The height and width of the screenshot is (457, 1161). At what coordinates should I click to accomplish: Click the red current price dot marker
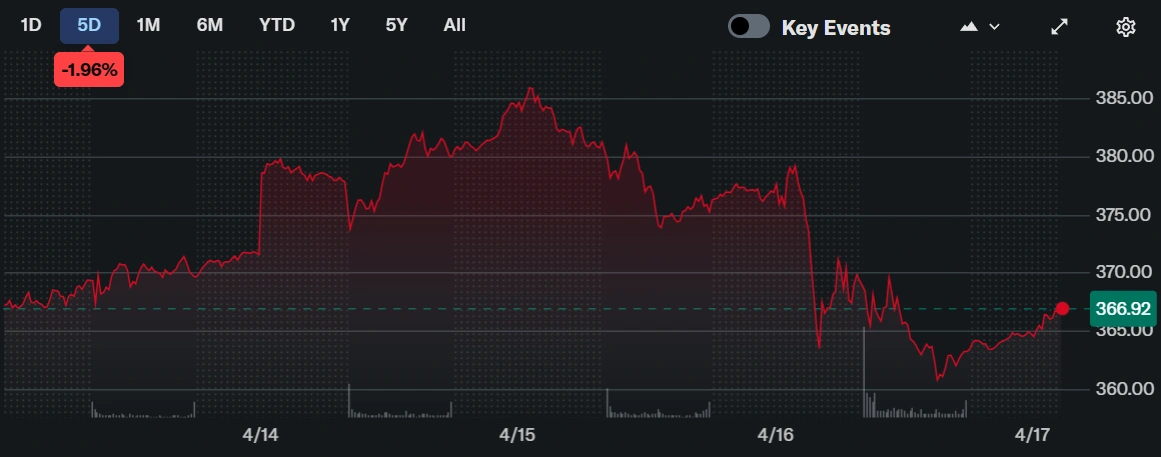(x=1062, y=308)
